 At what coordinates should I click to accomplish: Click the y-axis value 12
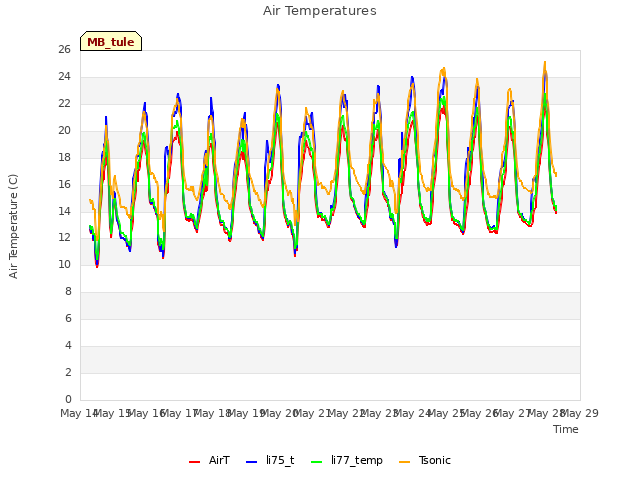(64, 237)
